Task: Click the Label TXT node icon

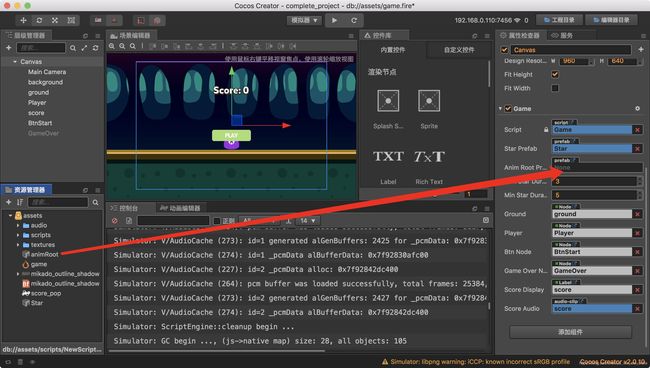Action: coord(388,156)
